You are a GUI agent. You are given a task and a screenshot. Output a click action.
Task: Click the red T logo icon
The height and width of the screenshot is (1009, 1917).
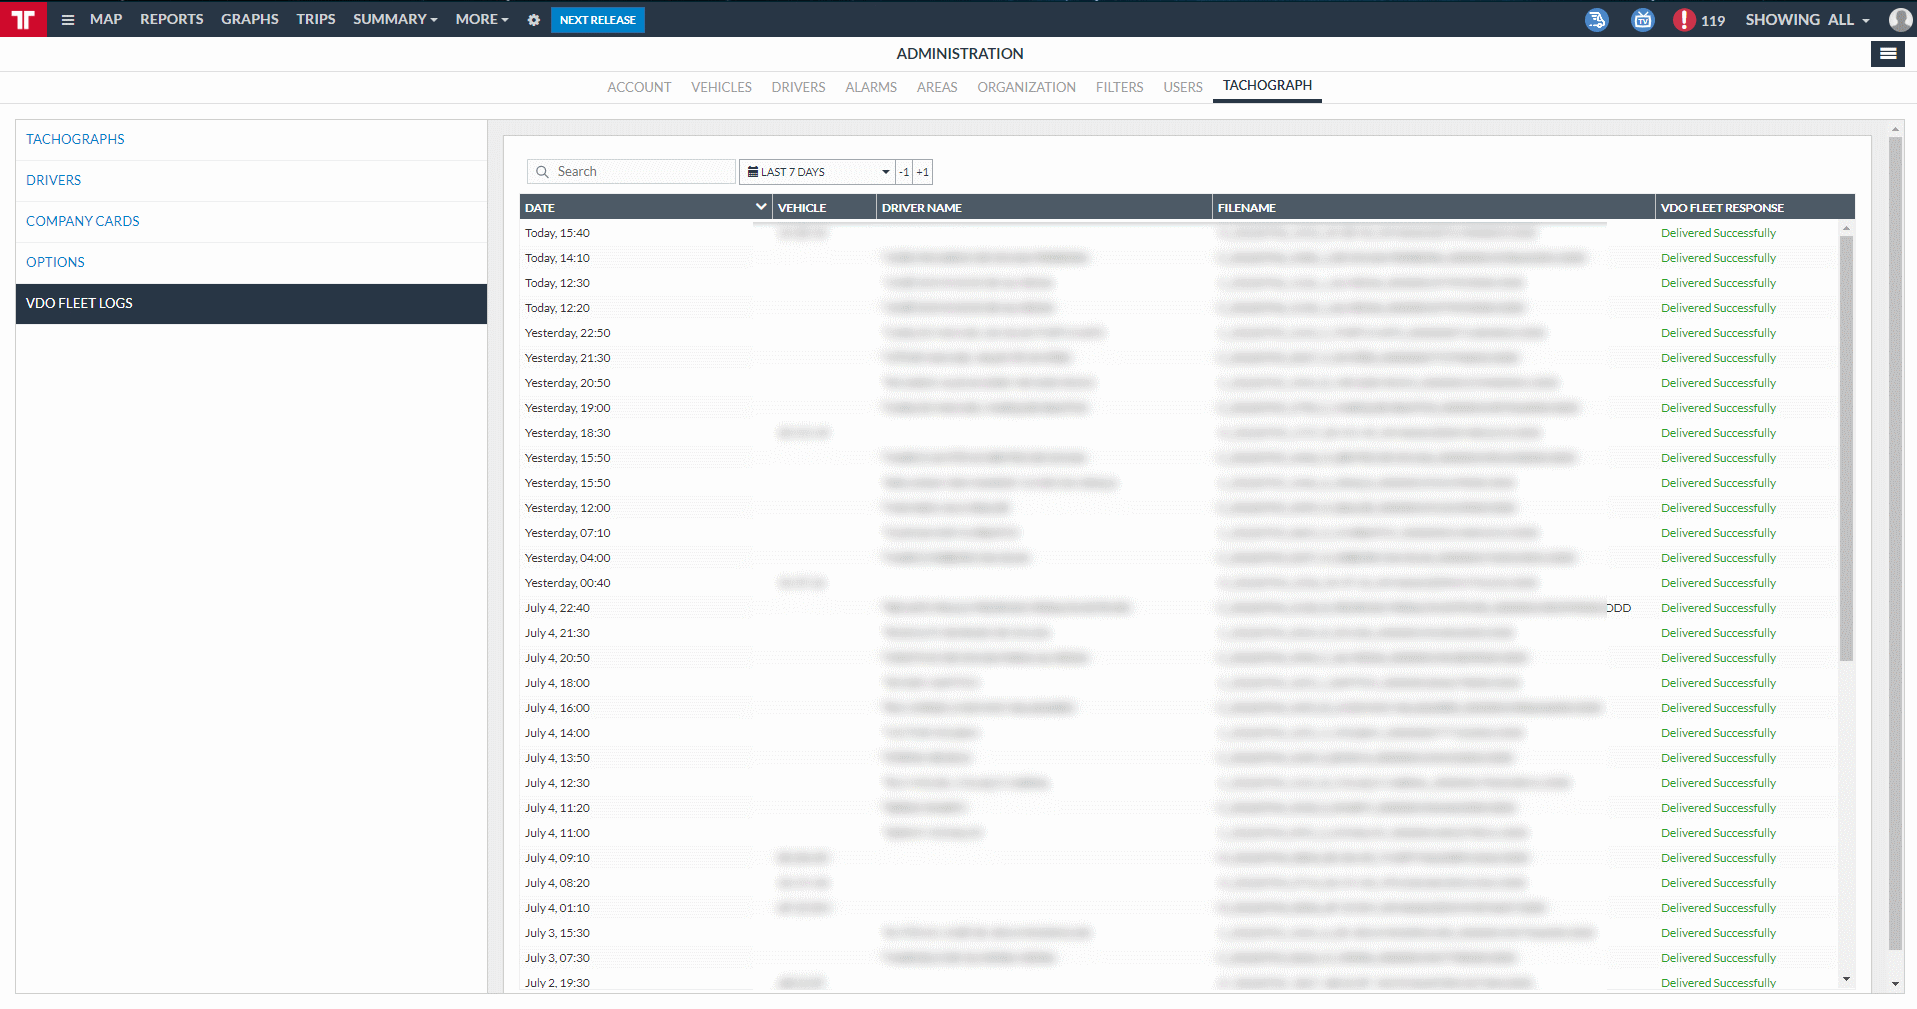pos(23,19)
